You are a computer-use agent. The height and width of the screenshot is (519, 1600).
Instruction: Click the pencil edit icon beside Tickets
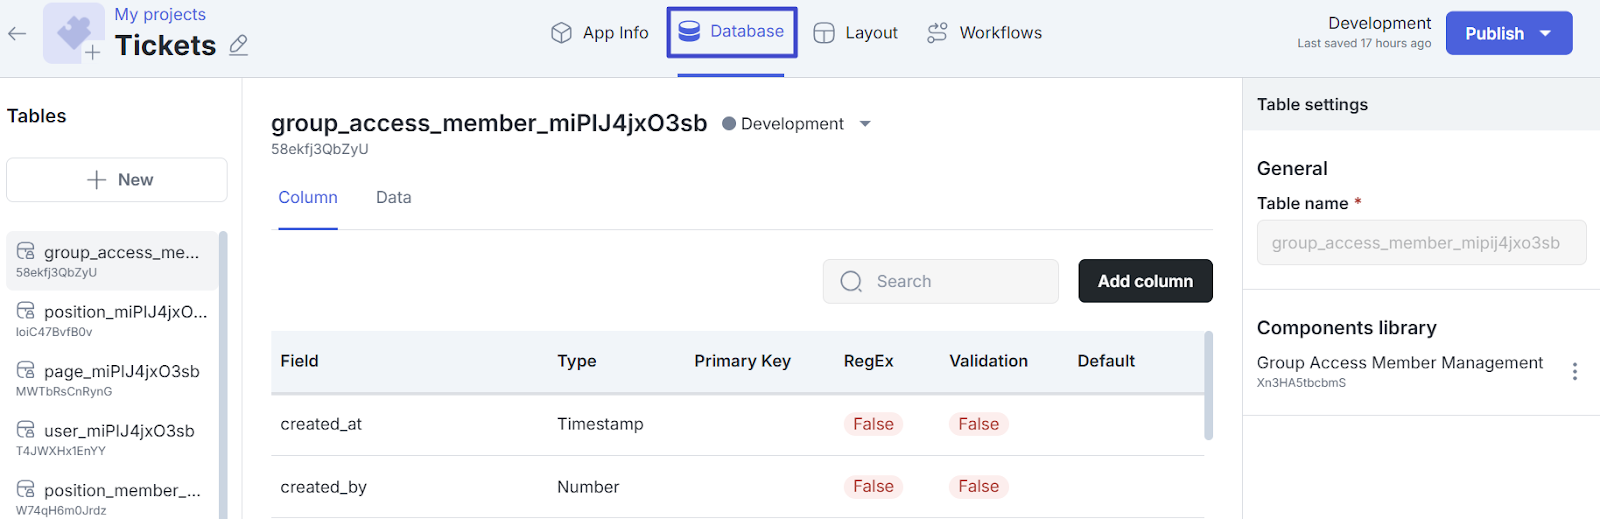[238, 45]
